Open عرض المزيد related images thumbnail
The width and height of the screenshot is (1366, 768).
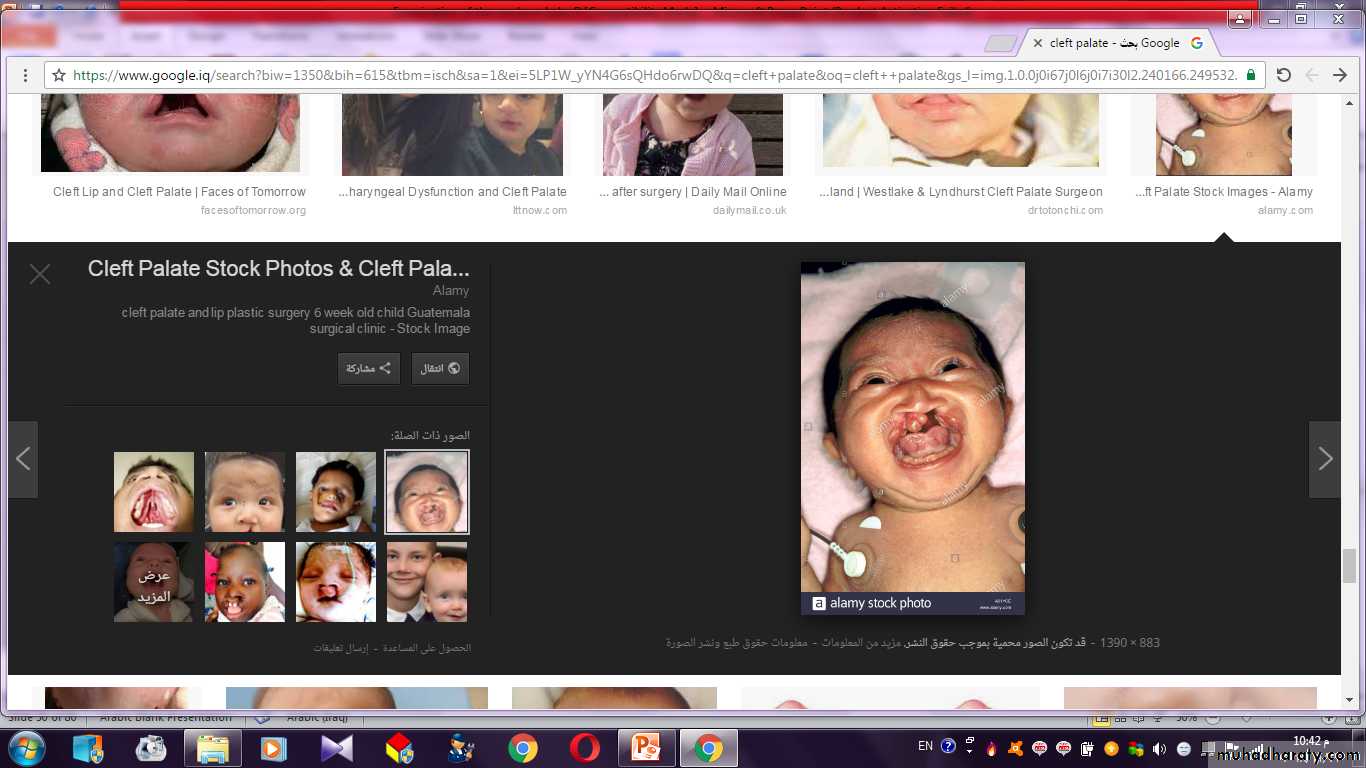[154, 582]
